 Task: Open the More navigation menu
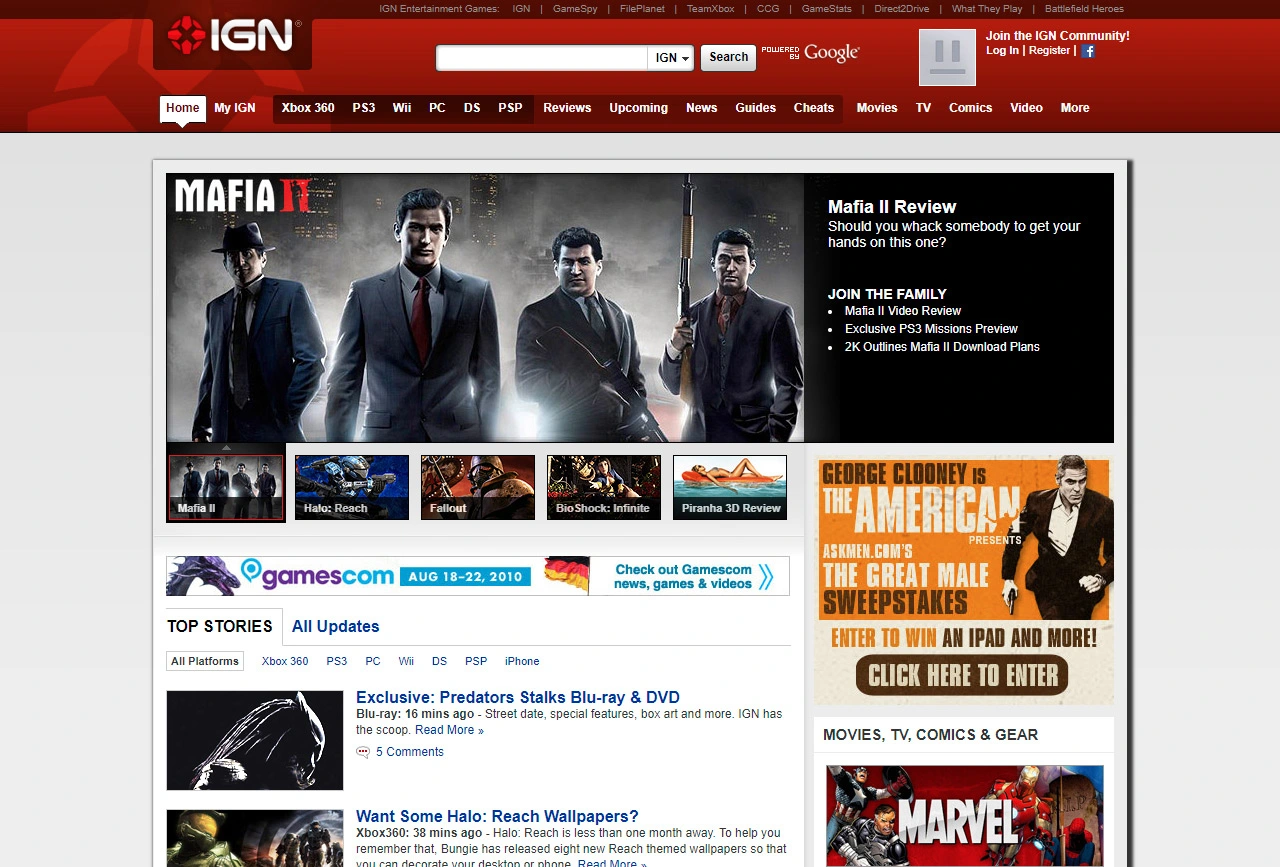click(1075, 108)
